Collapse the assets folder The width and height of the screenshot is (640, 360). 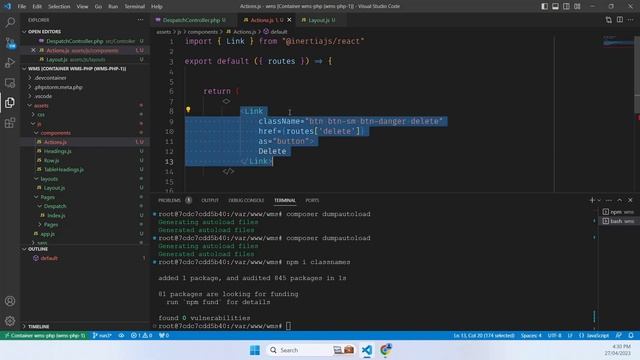point(41,105)
